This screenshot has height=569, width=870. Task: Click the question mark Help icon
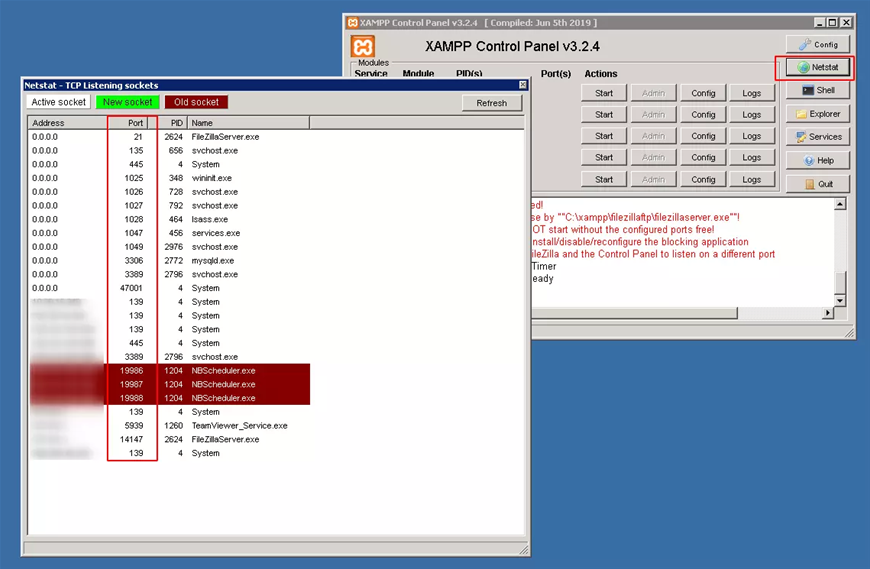tap(809, 160)
